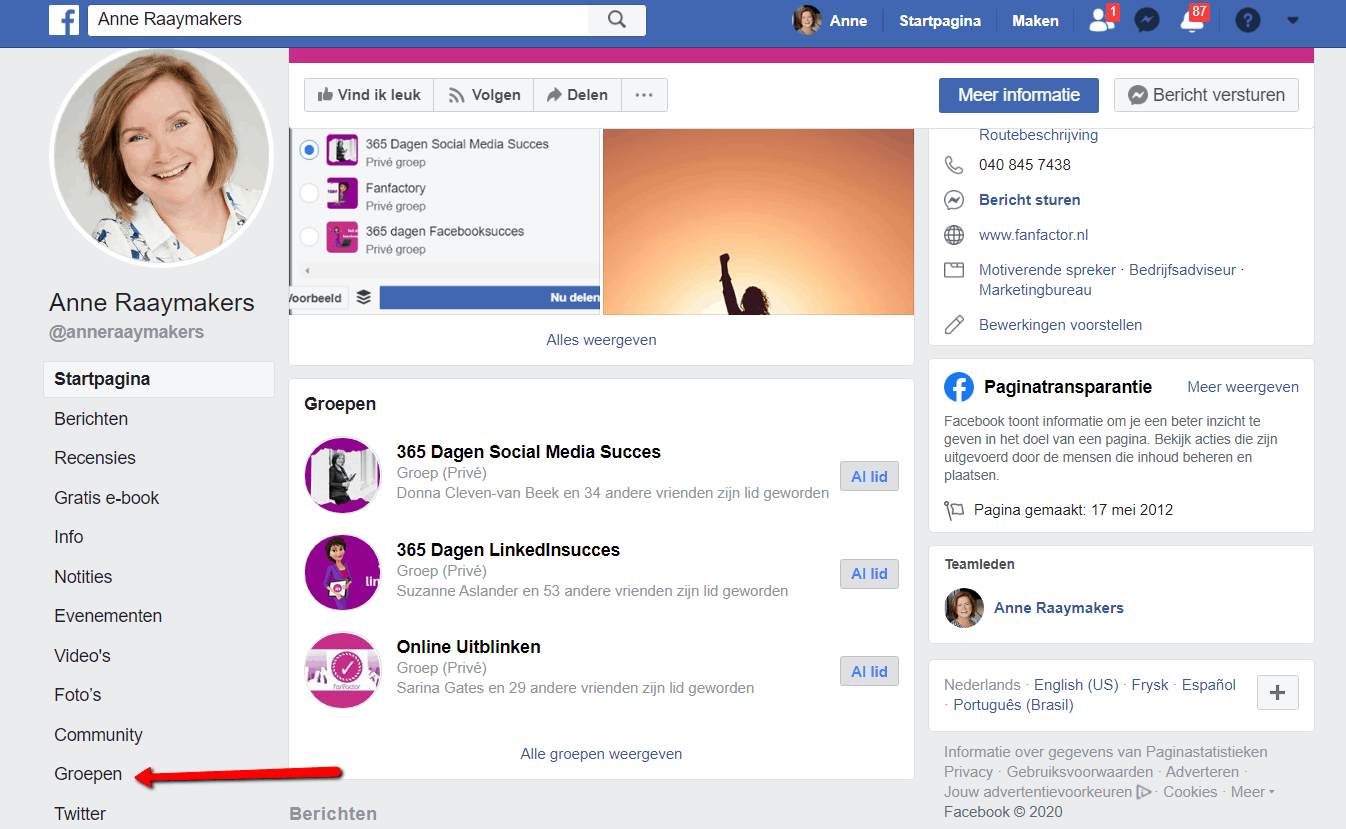Open the Maken menu in top bar

click(1035, 21)
